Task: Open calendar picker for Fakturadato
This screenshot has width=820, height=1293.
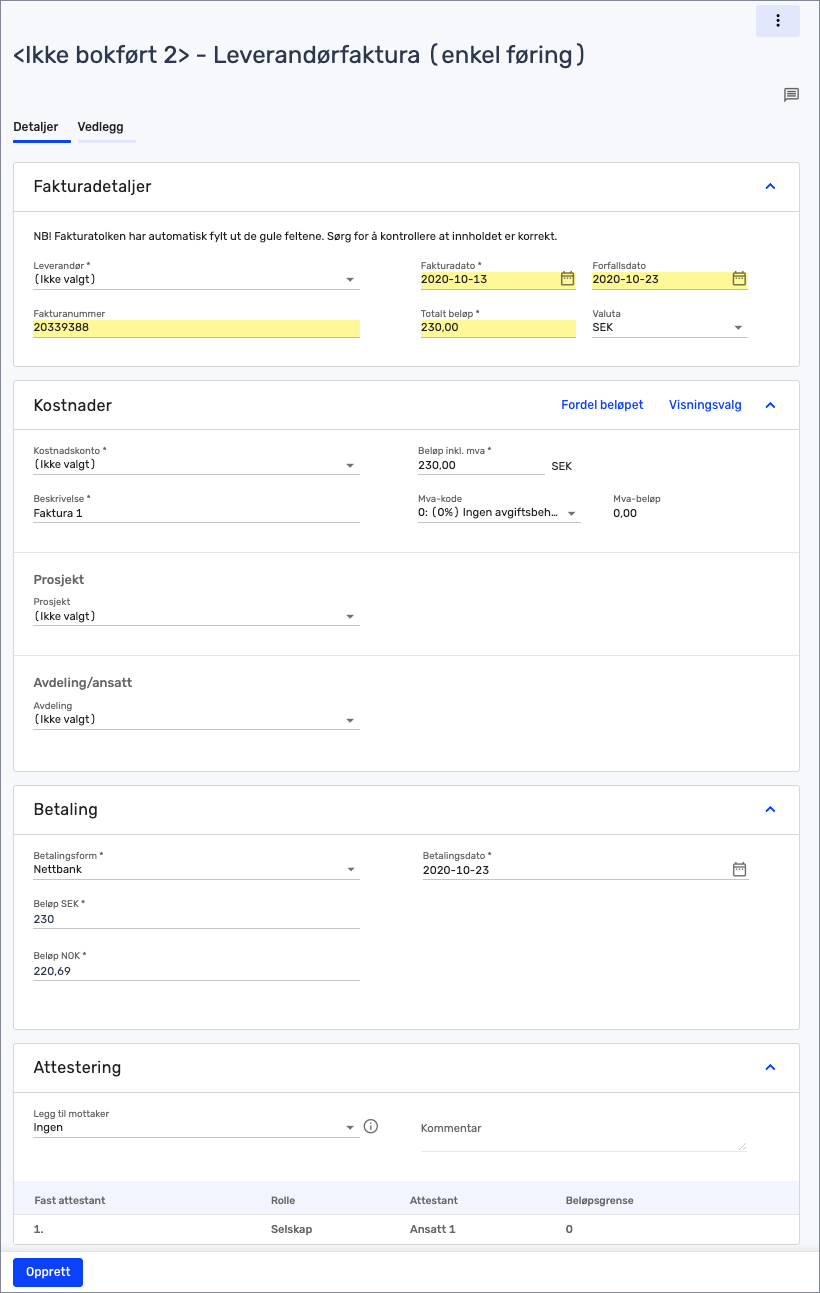Action: [567, 279]
